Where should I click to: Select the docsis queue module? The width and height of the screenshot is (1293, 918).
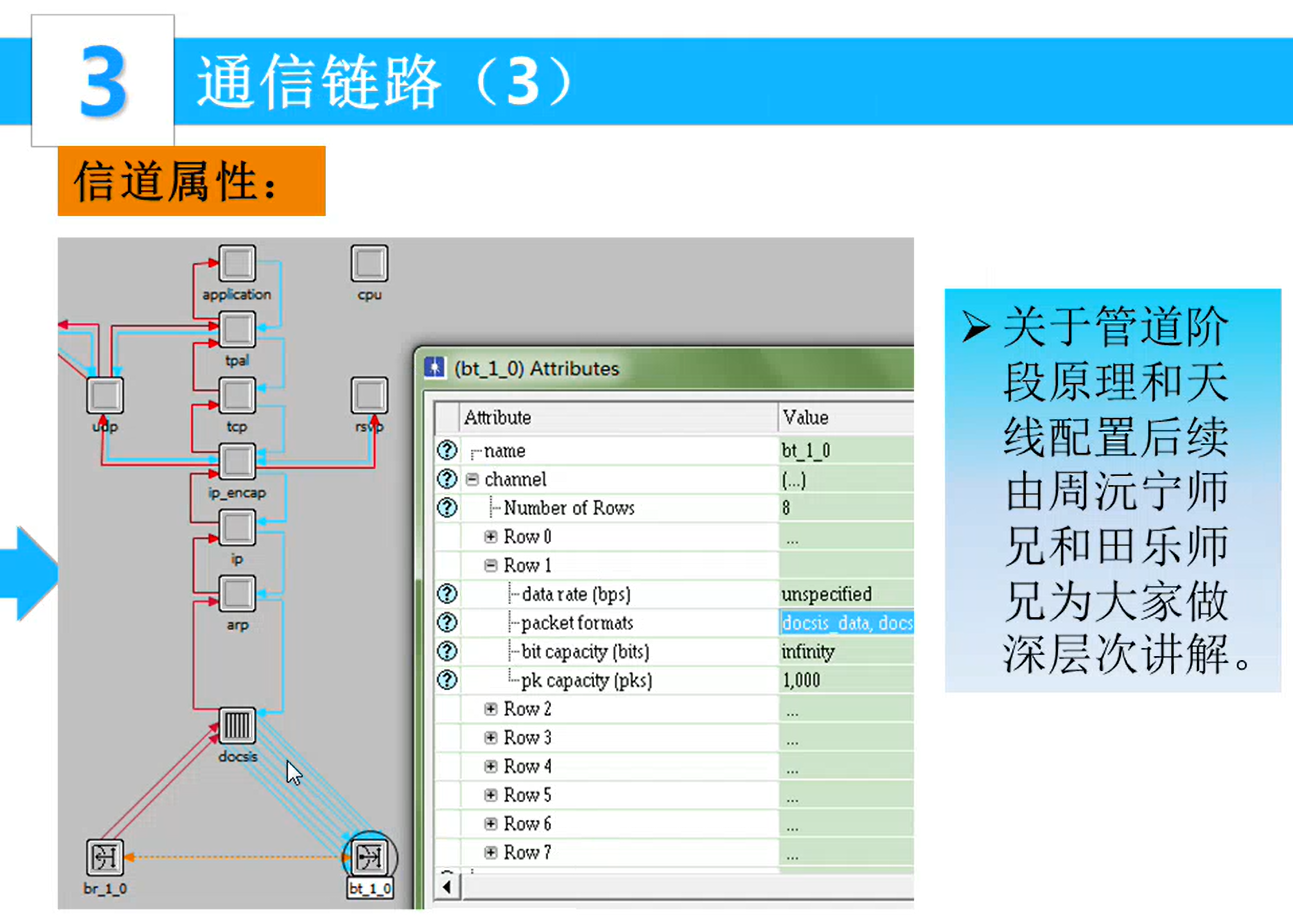237,726
